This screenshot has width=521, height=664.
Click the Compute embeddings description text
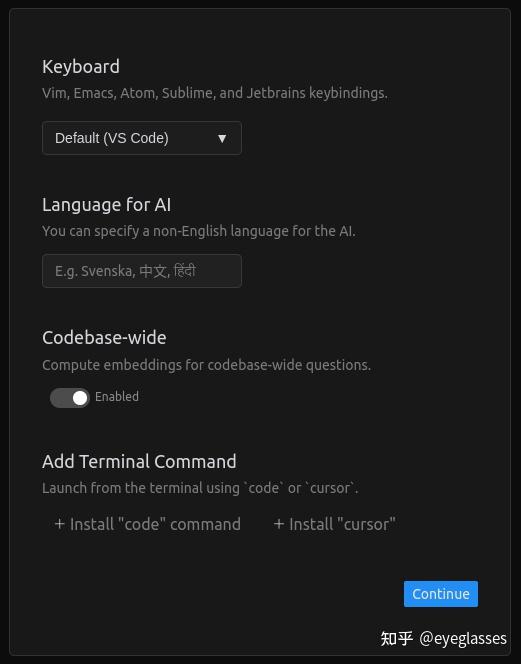tap(207, 365)
